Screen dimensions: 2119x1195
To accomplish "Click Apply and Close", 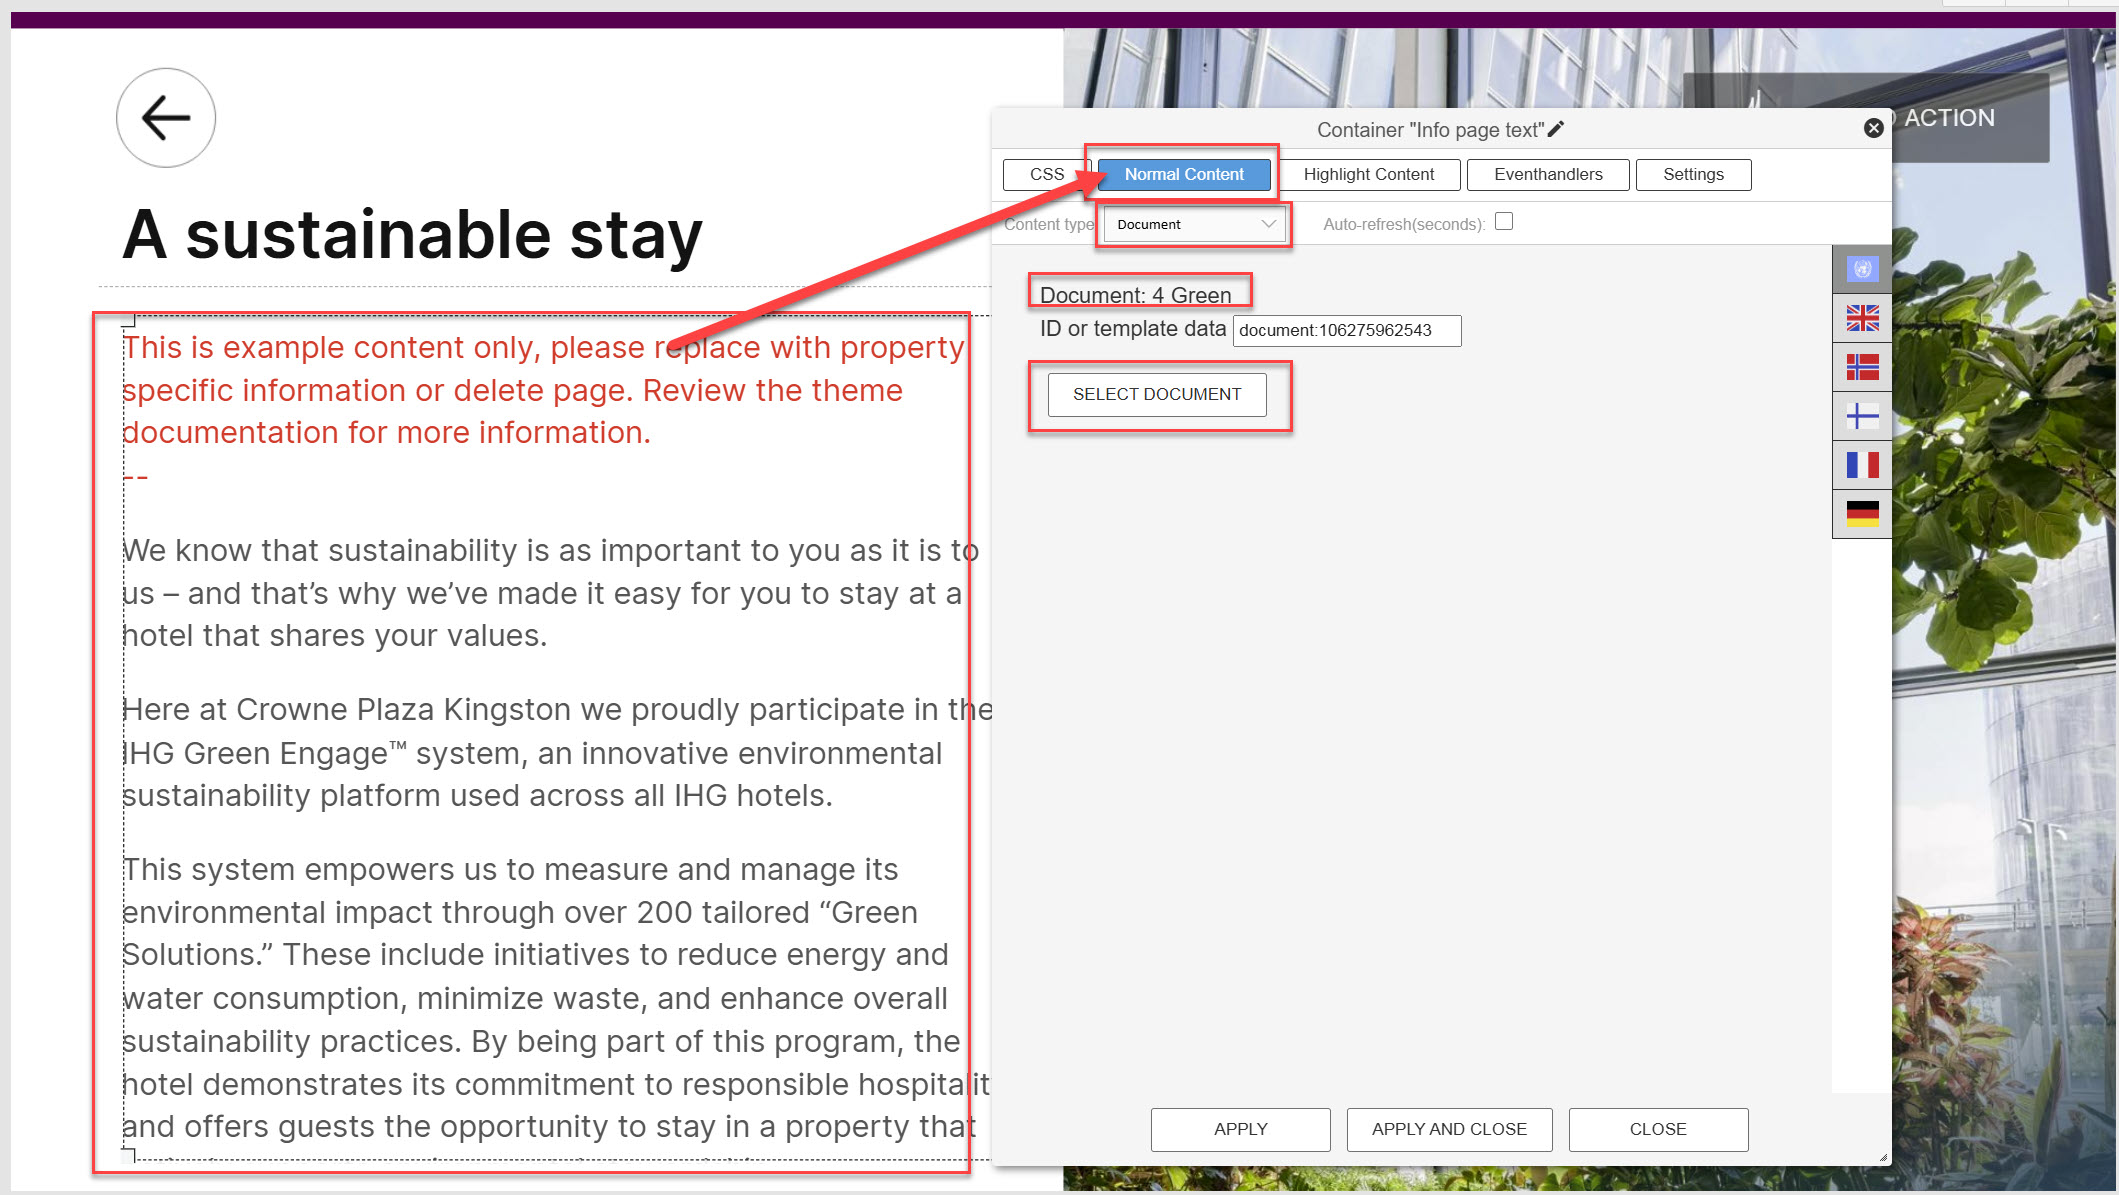I will 1448,1129.
